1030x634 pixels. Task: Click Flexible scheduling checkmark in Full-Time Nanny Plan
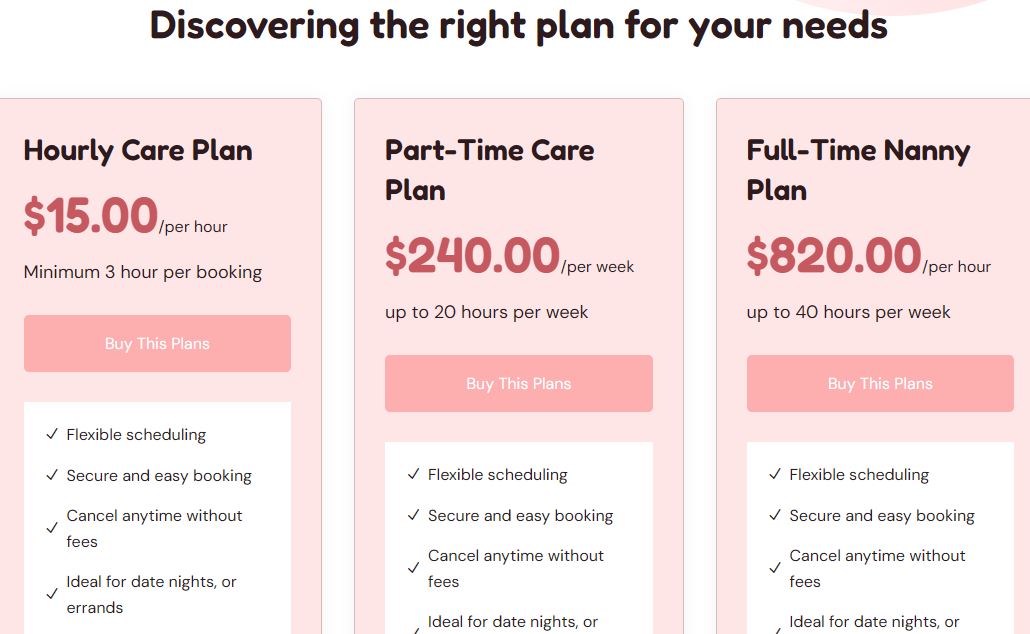pyautogui.click(x=774, y=475)
